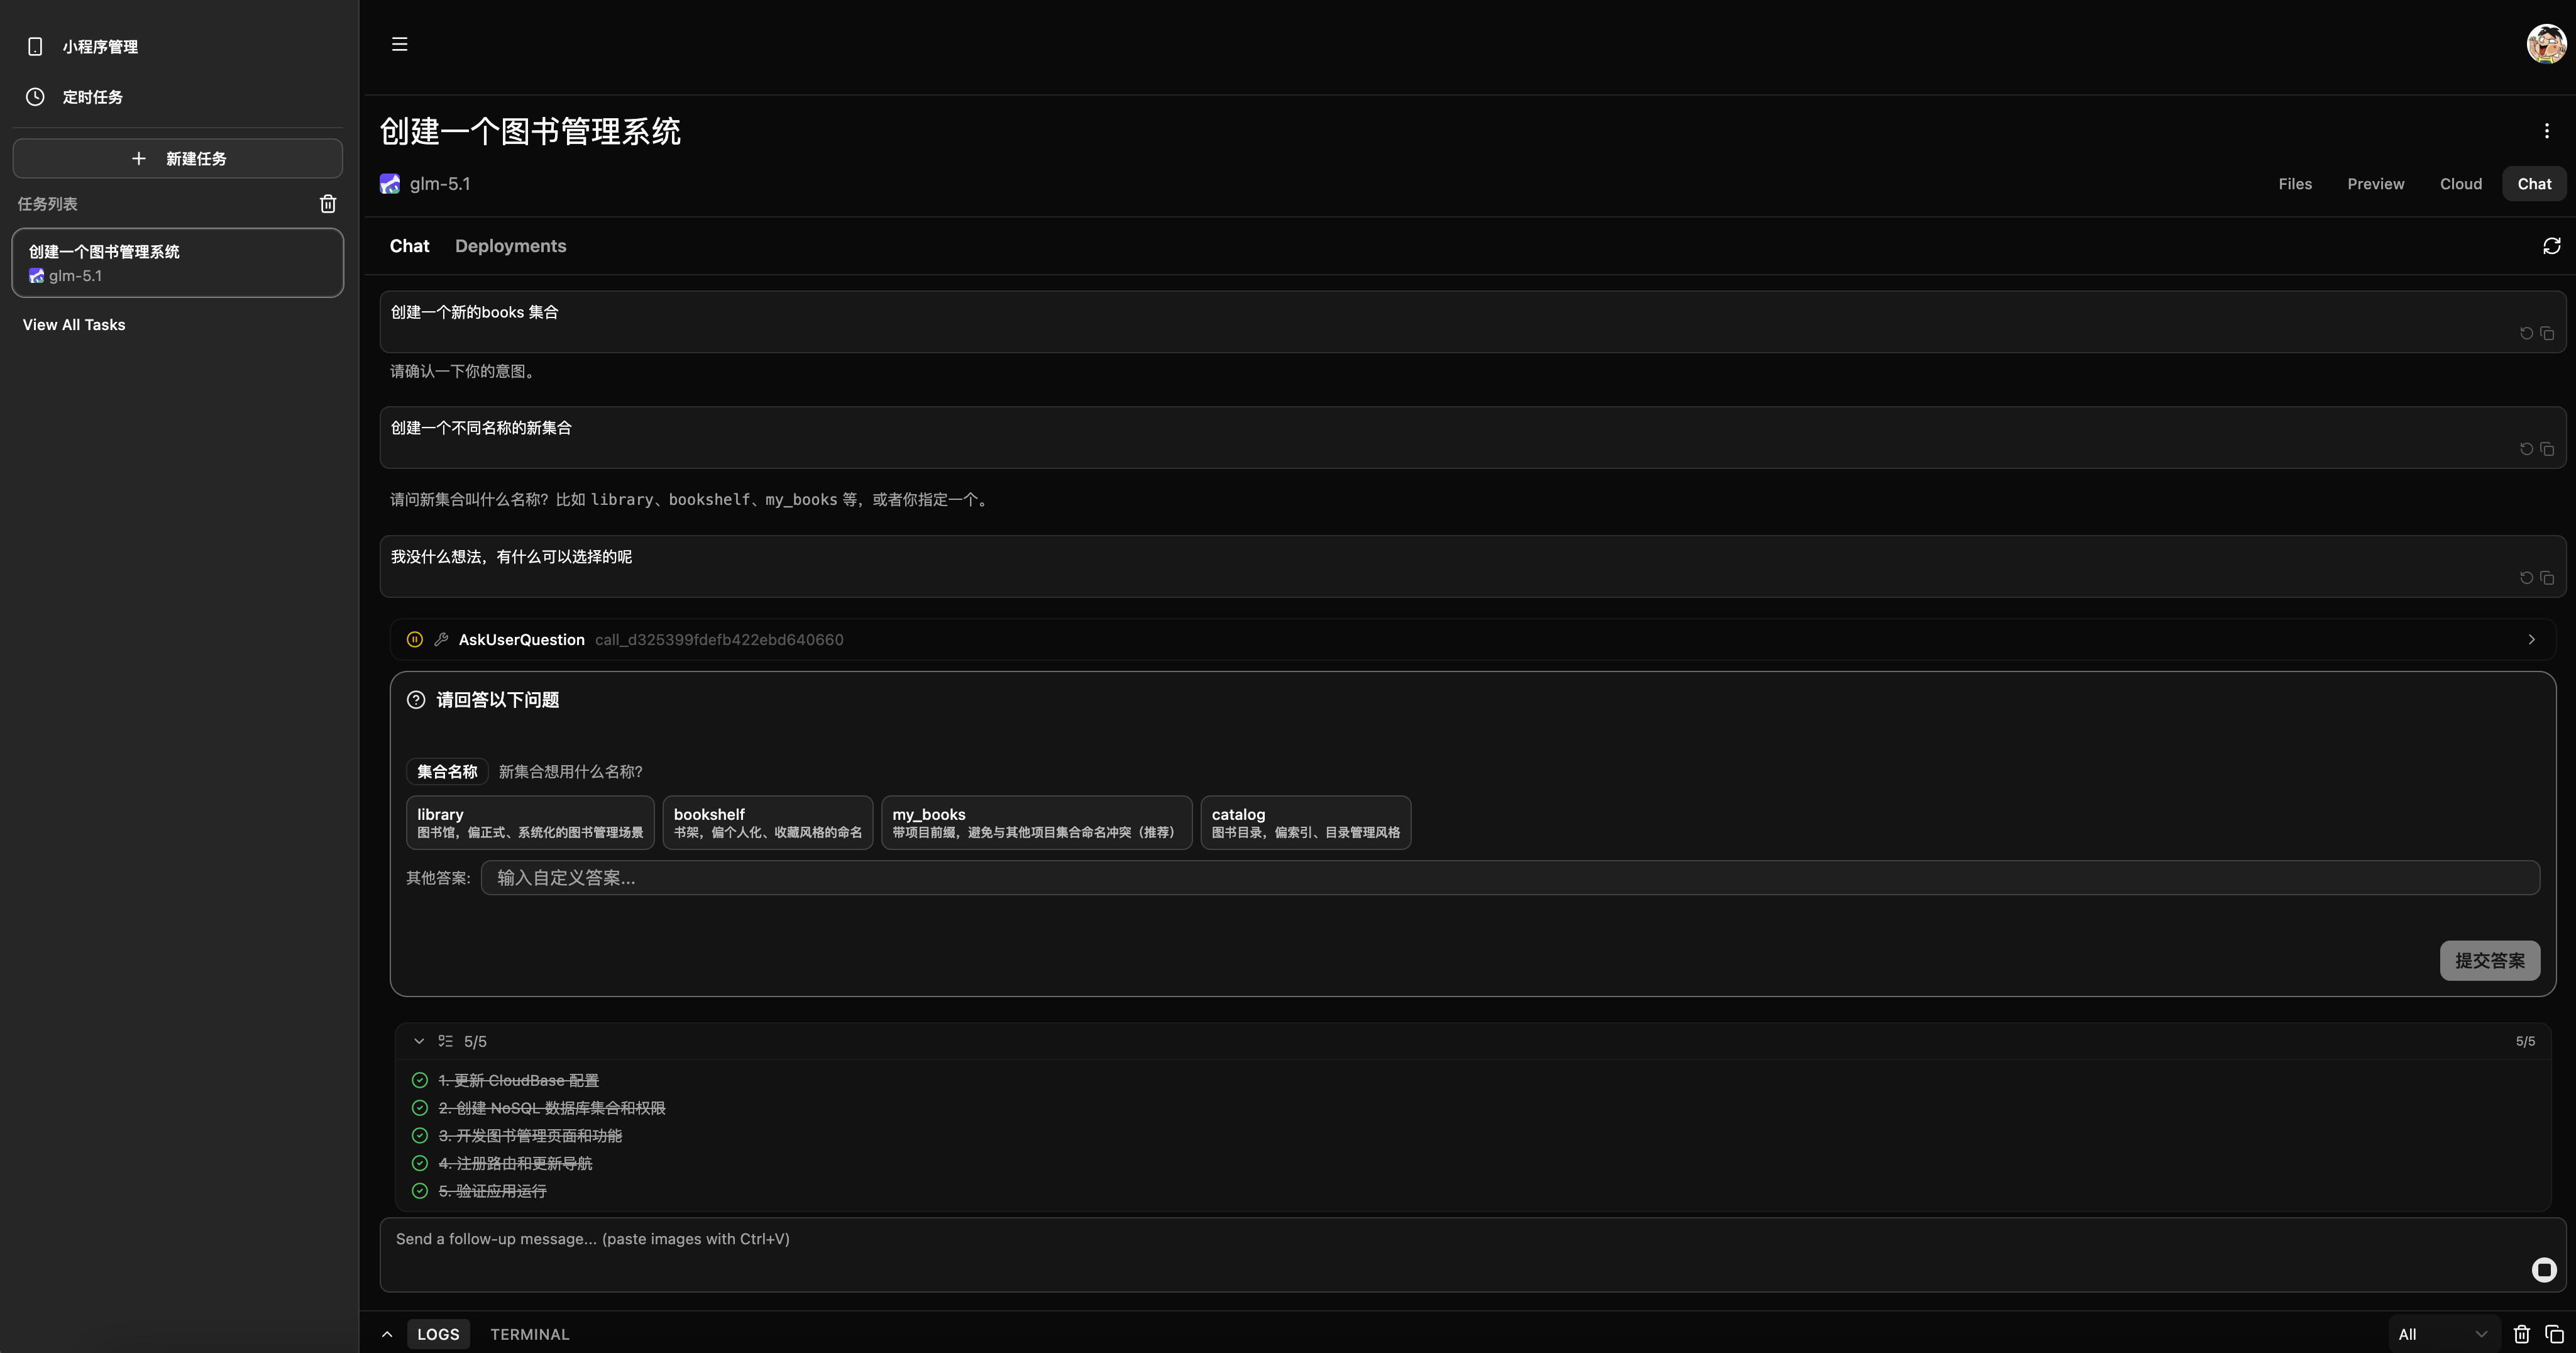
Task: Click the 请确认一下你的意图 reply text
Action: coord(464,371)
